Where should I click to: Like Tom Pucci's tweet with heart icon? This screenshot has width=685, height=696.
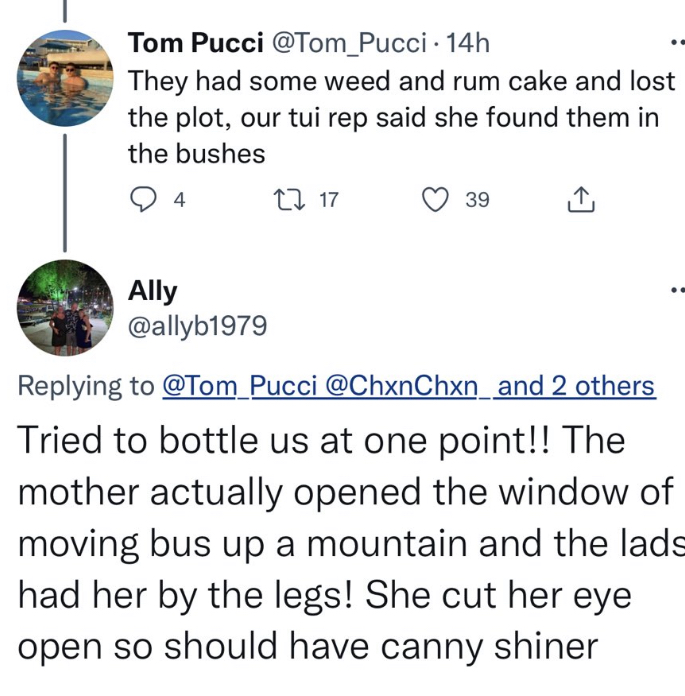pyautogui.click(x=435, y=200)
